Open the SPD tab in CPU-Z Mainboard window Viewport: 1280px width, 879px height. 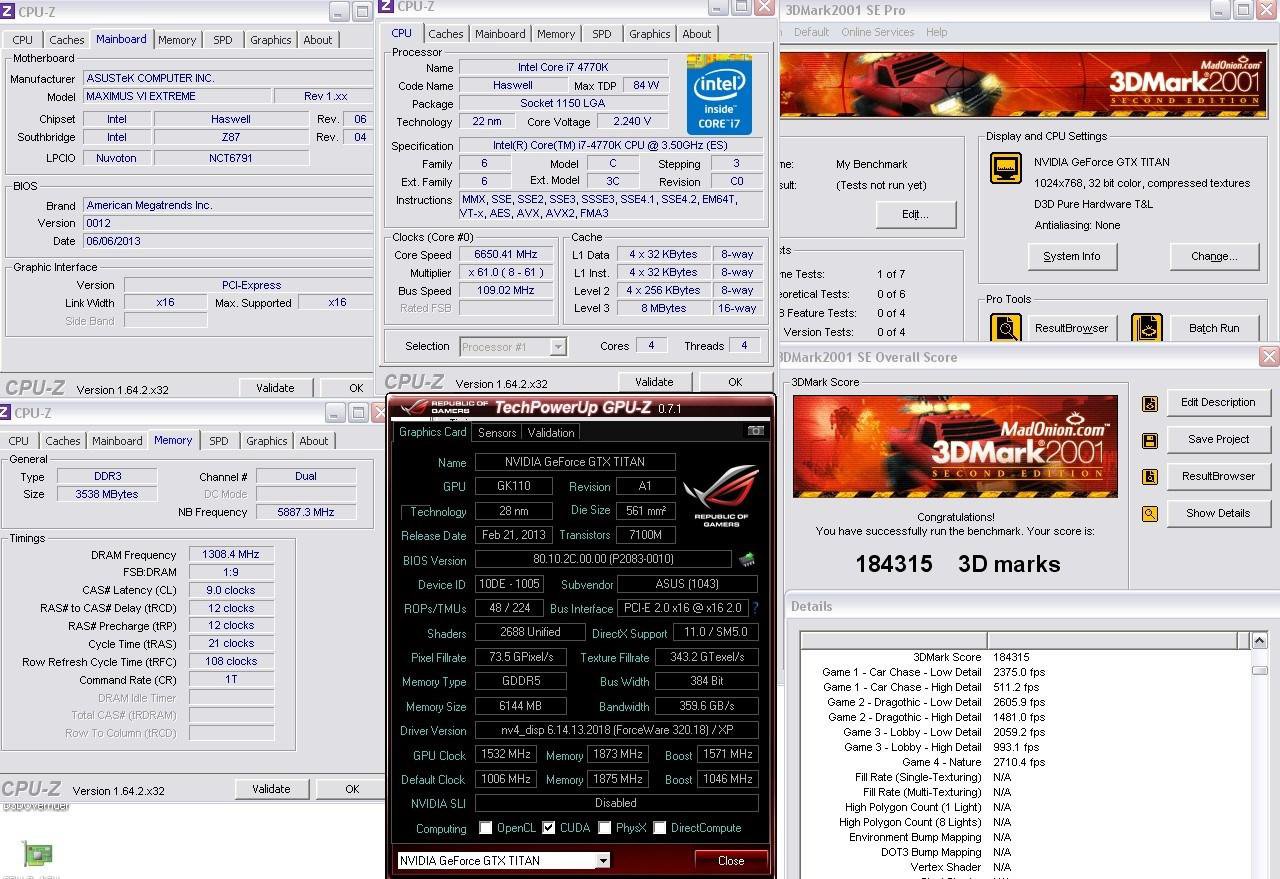pos(223,40)
